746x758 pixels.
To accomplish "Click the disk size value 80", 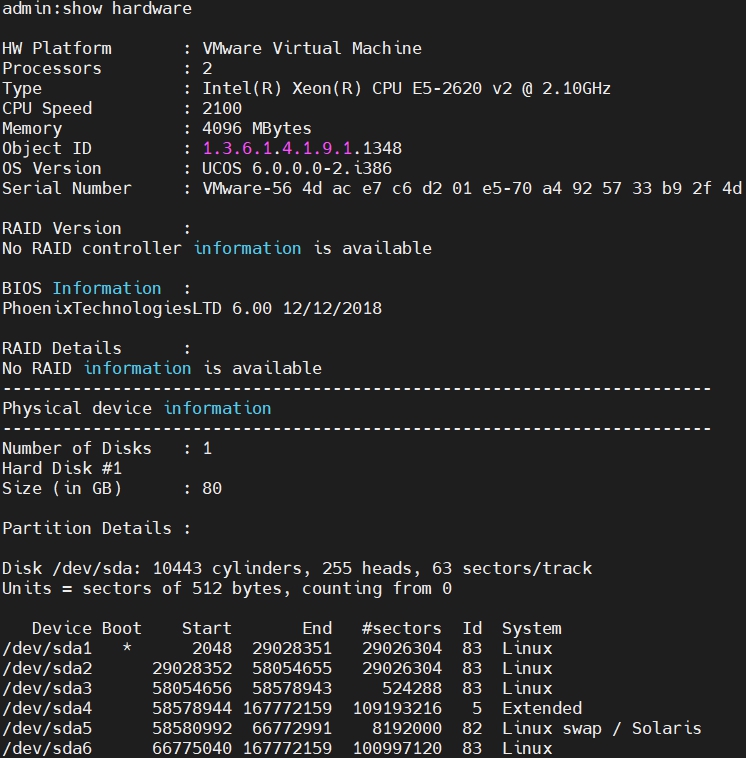I will (212, 488).
